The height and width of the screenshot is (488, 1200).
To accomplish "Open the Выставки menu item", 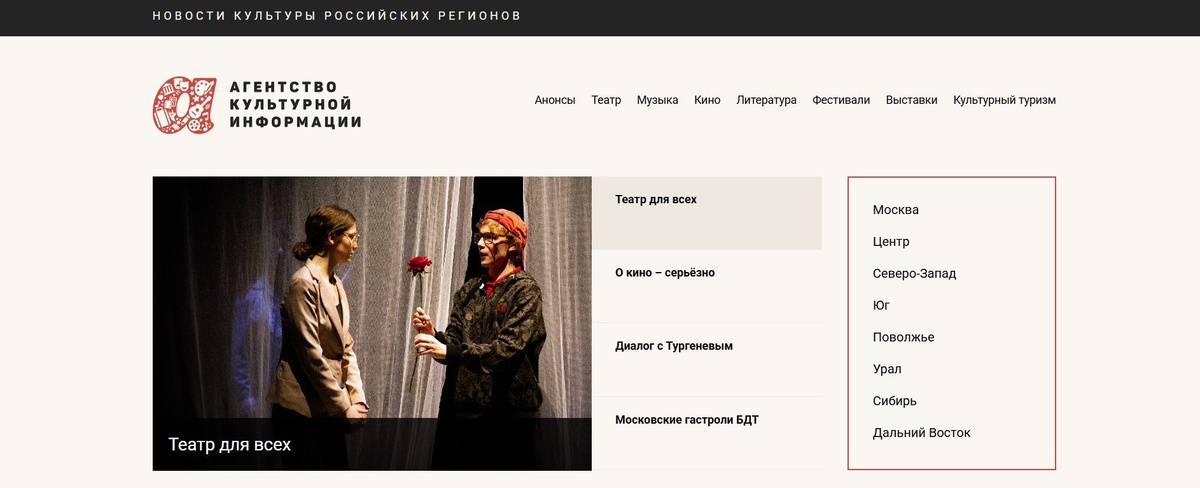I will (x=912, y=100).
